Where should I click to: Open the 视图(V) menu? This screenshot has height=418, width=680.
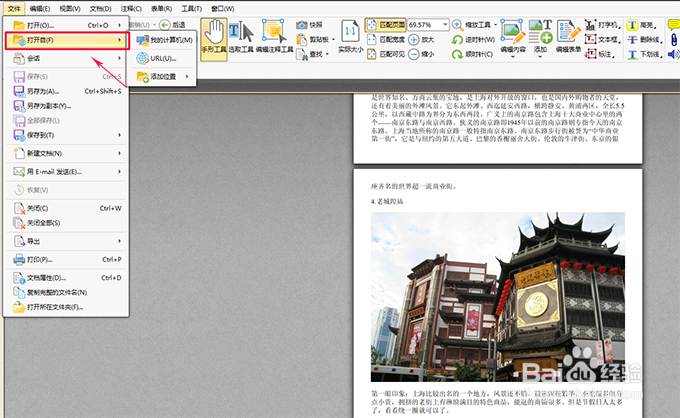(x=70, y=8)
